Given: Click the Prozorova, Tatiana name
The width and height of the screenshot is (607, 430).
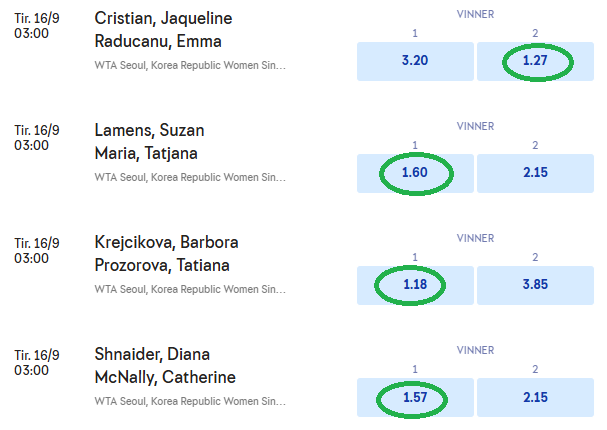Looking at the screenshot, I should pyautogui.click(x=162, y=265).
